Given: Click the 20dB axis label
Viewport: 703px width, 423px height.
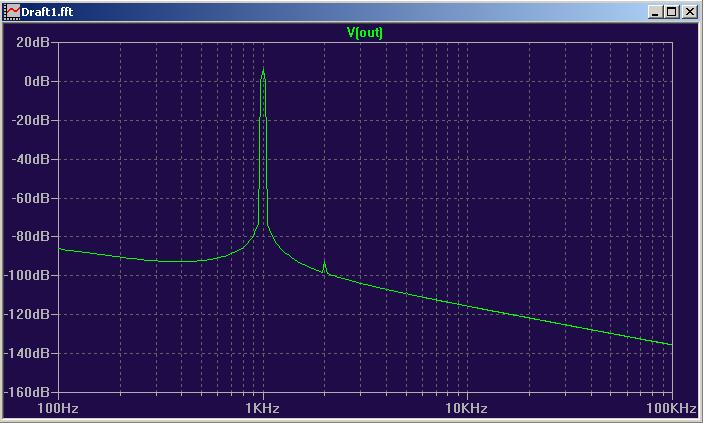Looking at the screenshot, I should [33, 43].
